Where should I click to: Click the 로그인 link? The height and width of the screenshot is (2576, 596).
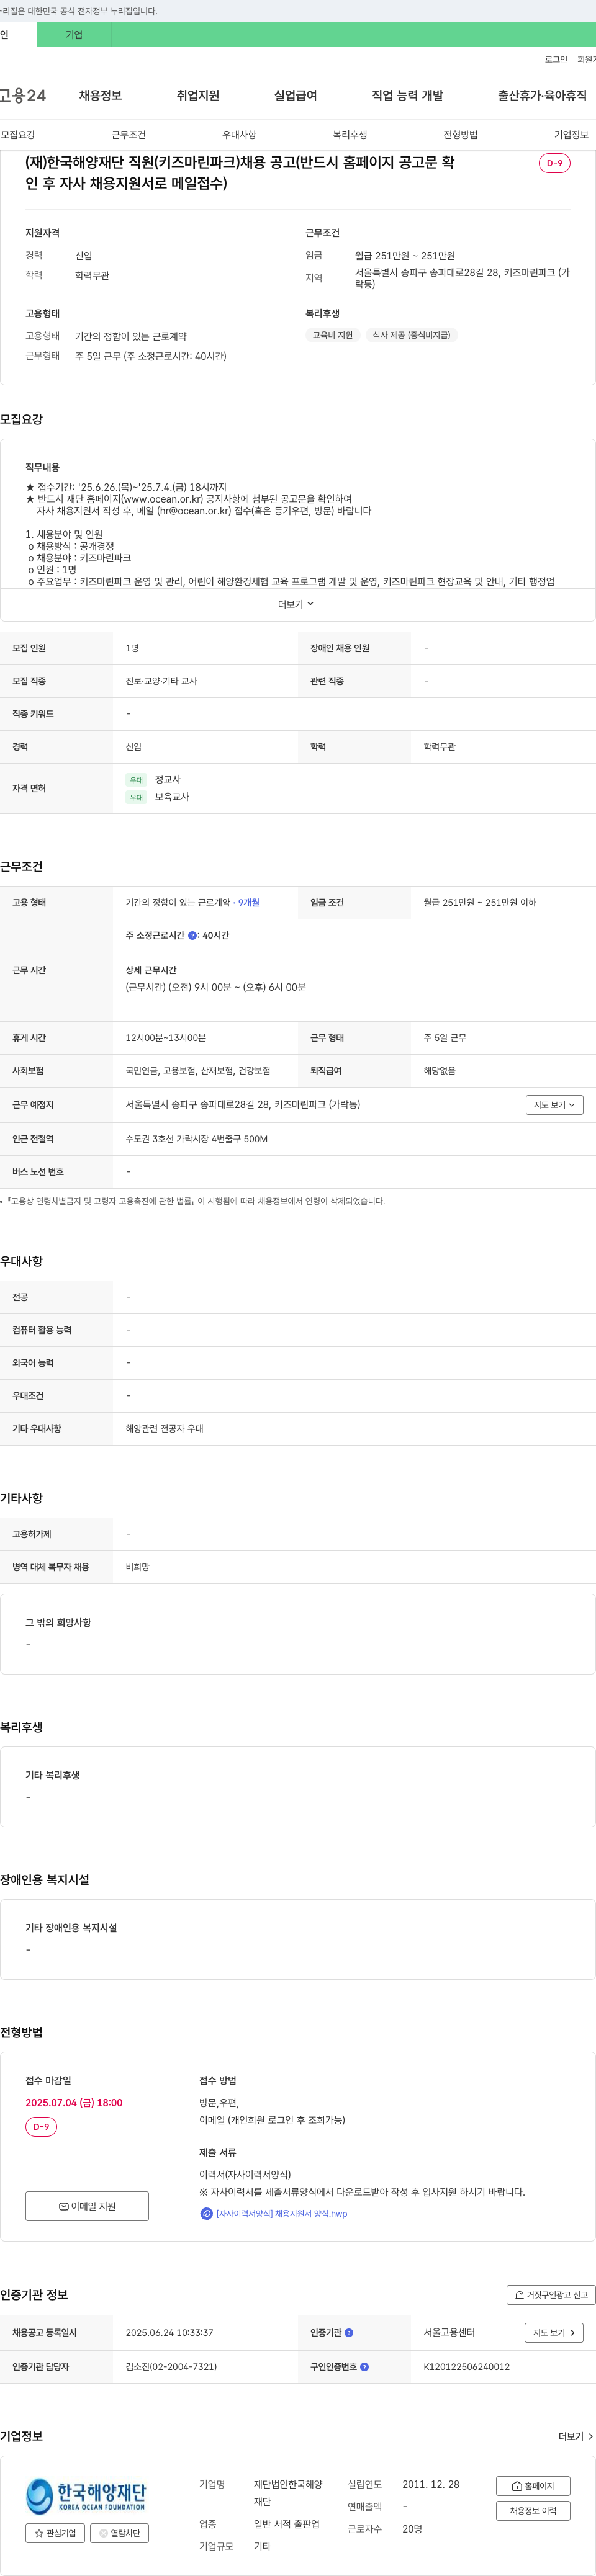[x=556, y=60]
